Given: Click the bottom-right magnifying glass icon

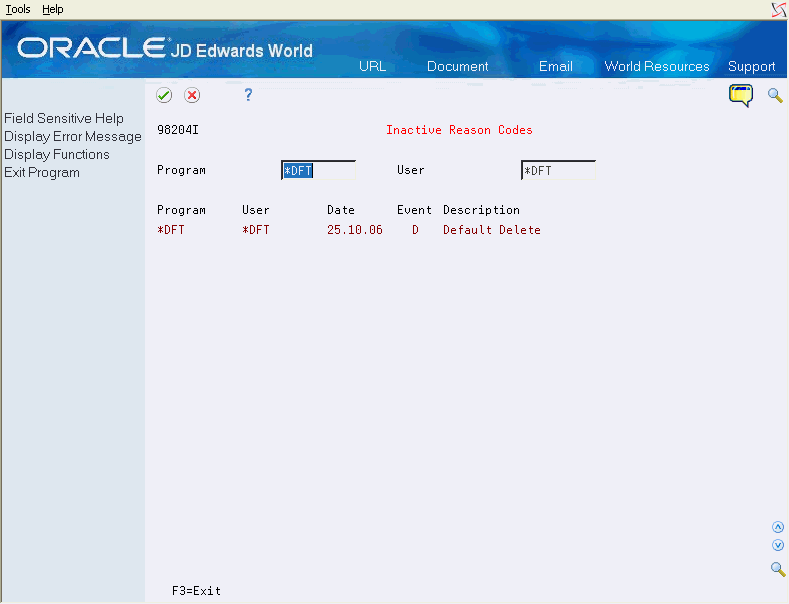Looking at the screenshot, I should coord(778,569).
